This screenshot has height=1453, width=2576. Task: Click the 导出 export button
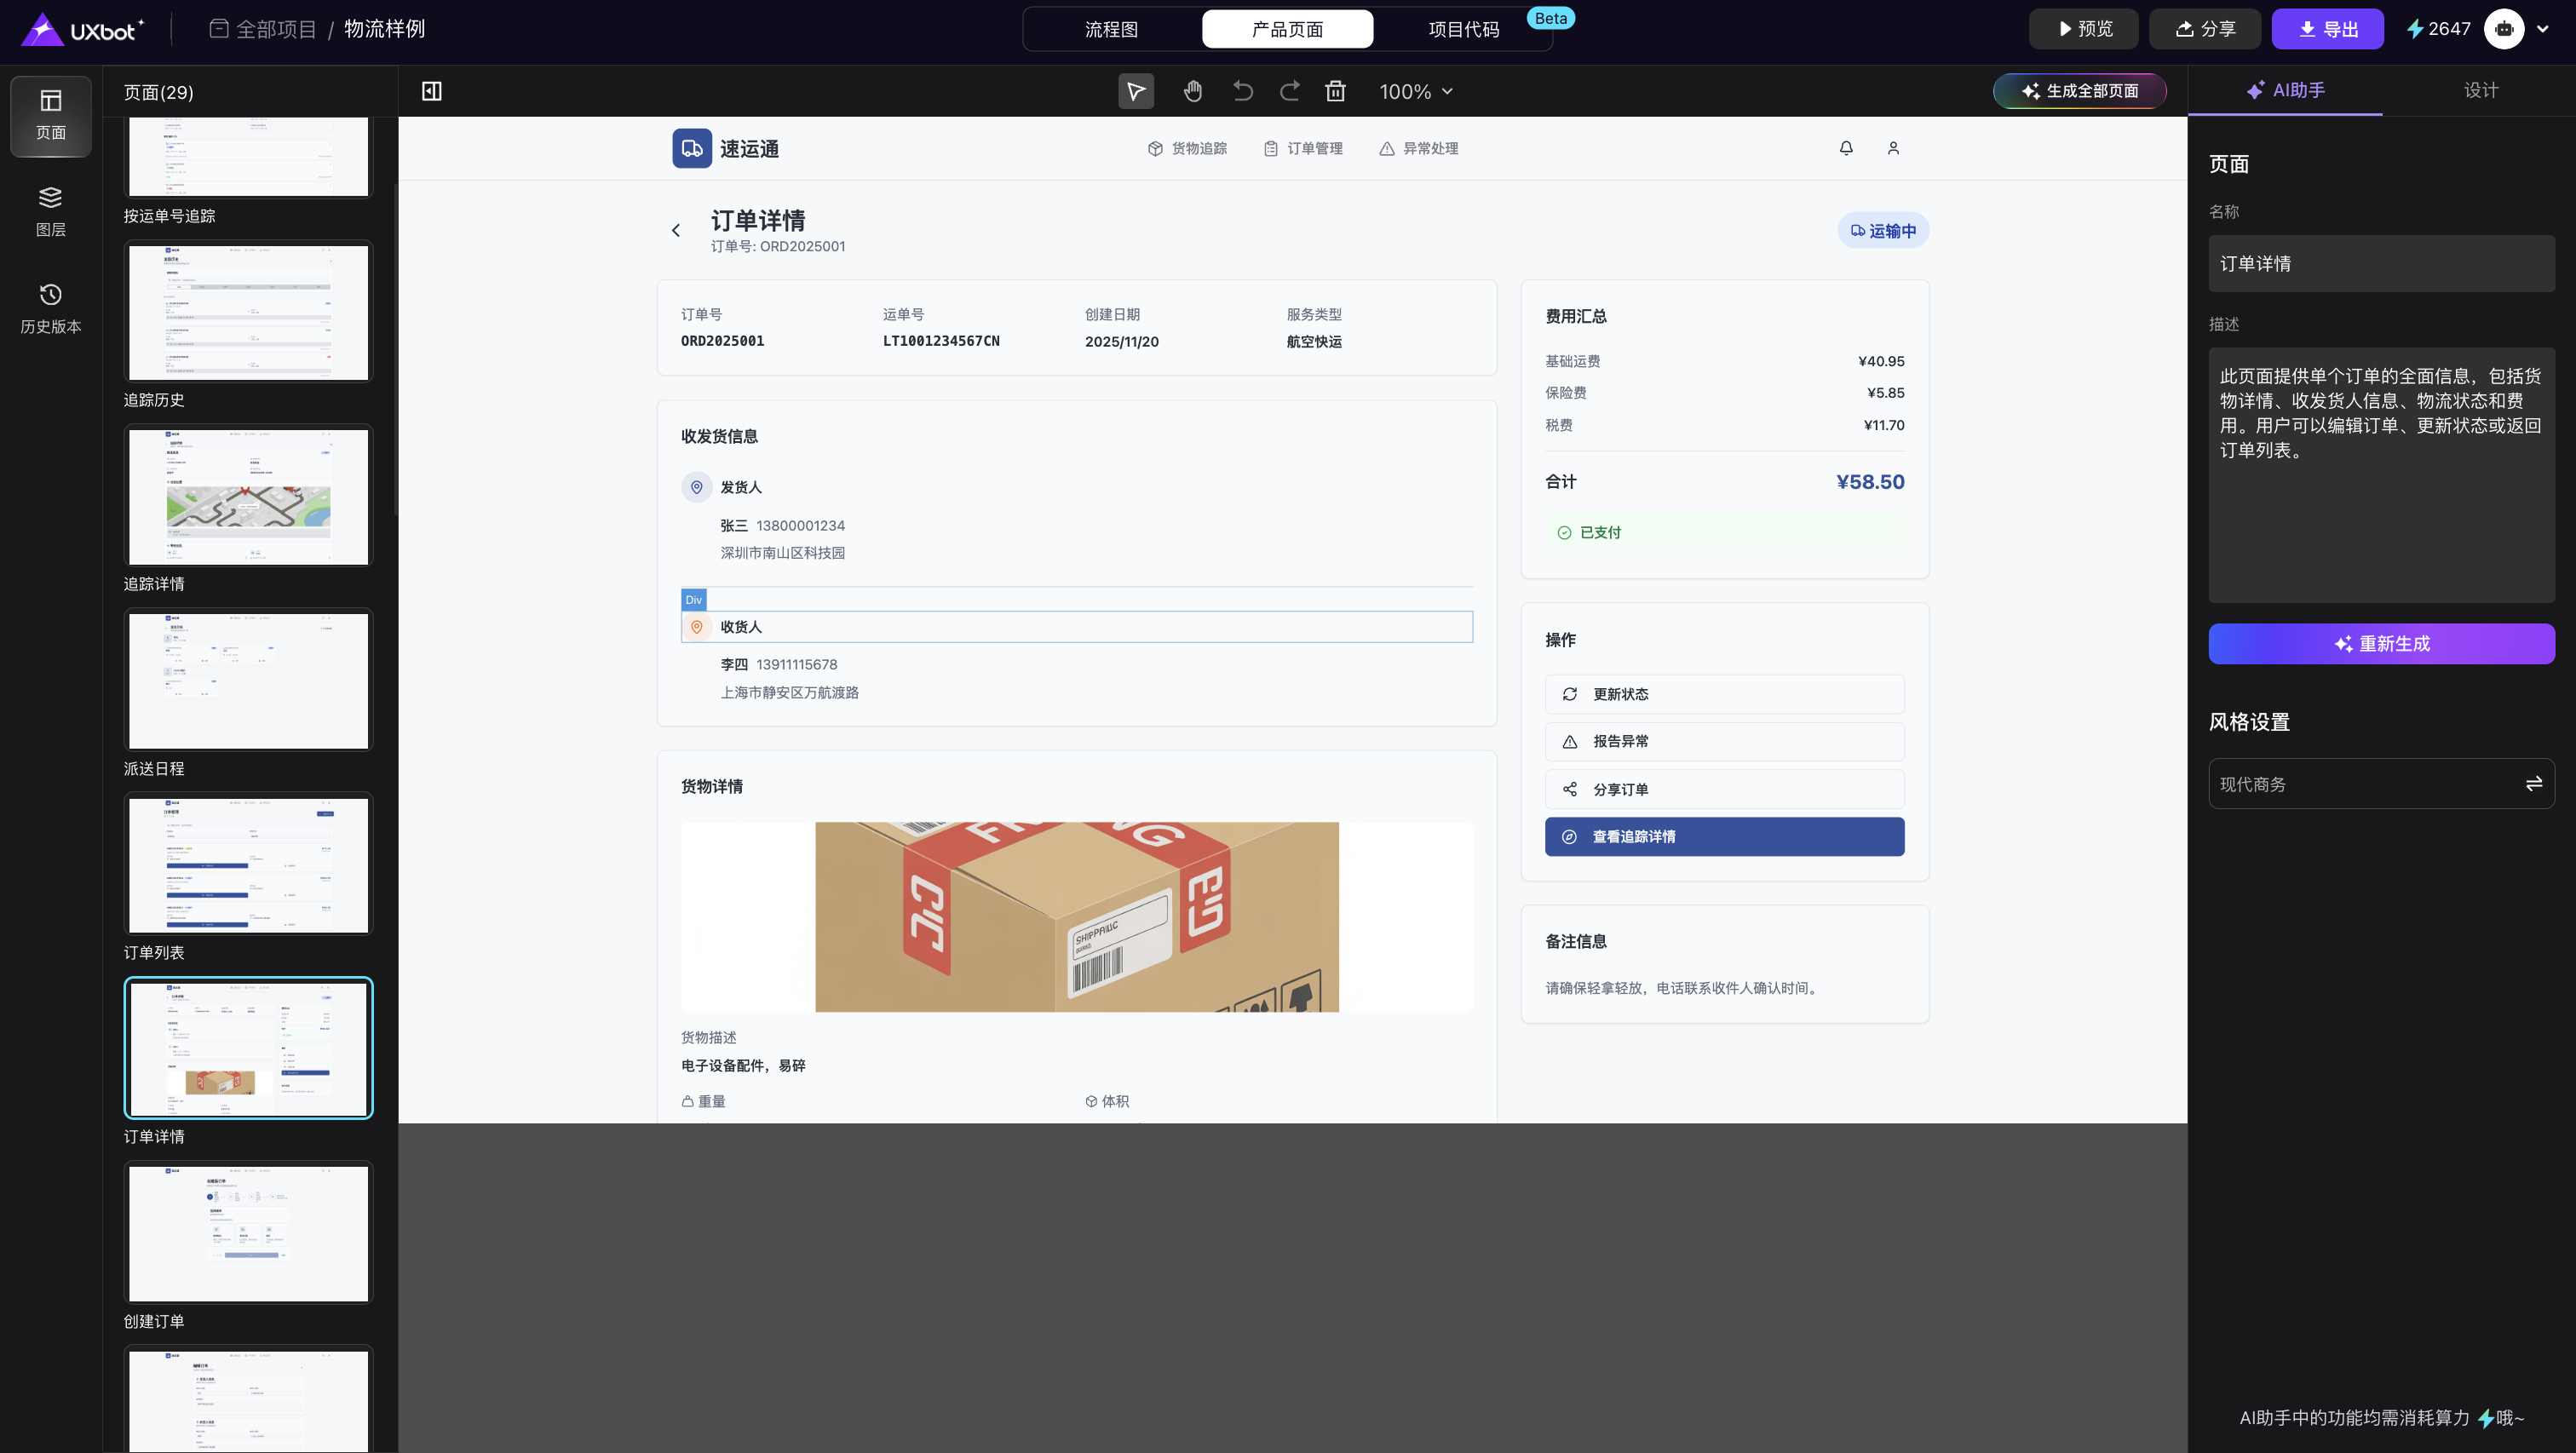(2327, 29)
